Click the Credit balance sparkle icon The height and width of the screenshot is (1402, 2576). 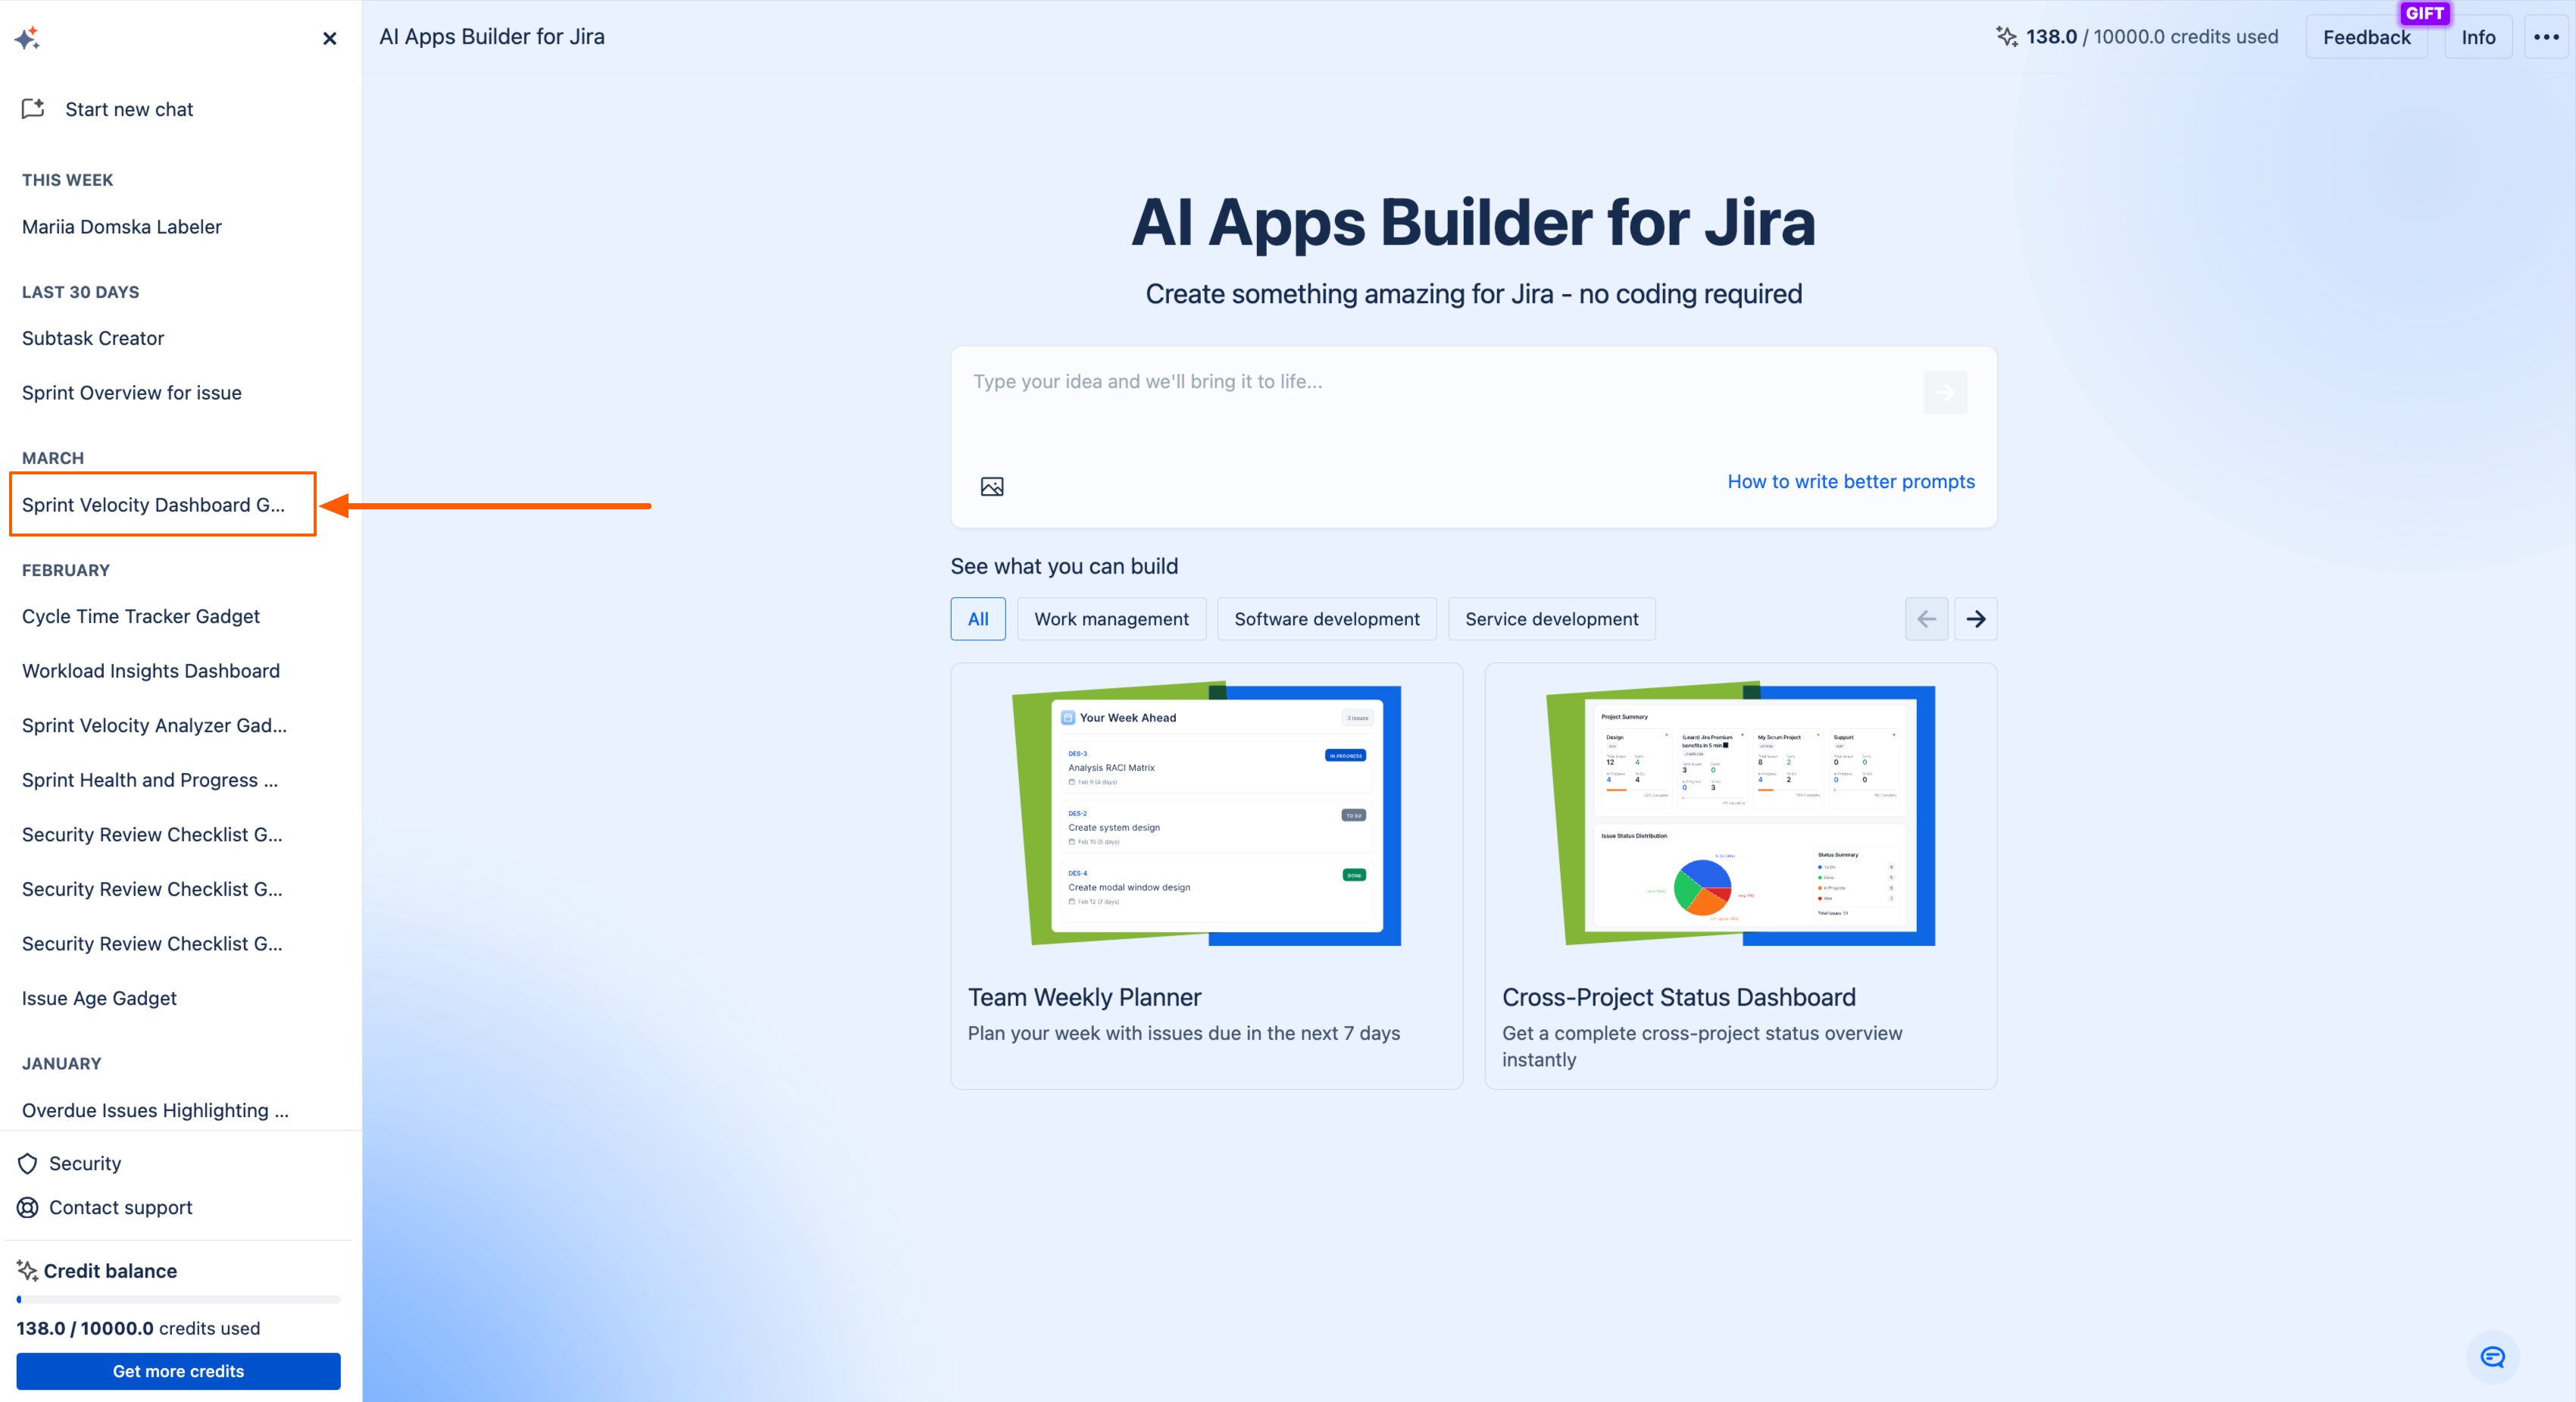[27, 1270]
